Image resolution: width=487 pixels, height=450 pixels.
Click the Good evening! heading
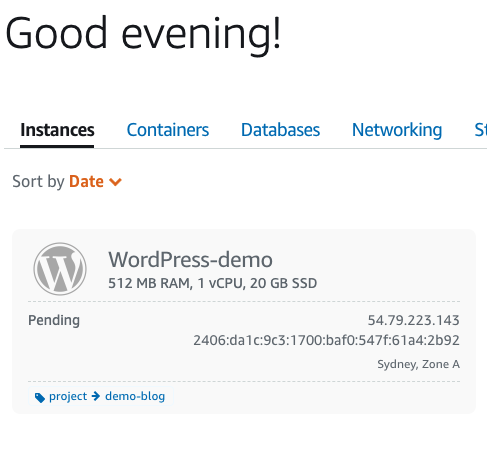tap(143, 35)
